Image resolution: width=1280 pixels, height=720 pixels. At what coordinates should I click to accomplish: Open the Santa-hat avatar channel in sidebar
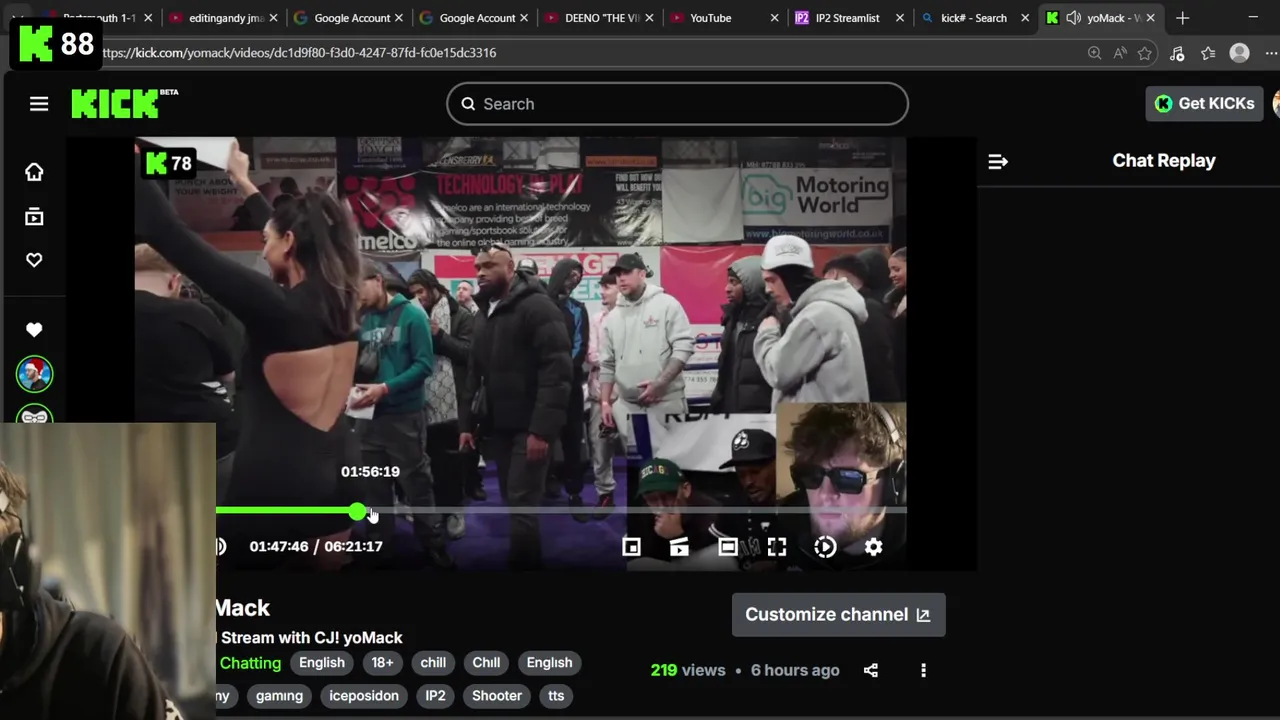tap(34, 374)
